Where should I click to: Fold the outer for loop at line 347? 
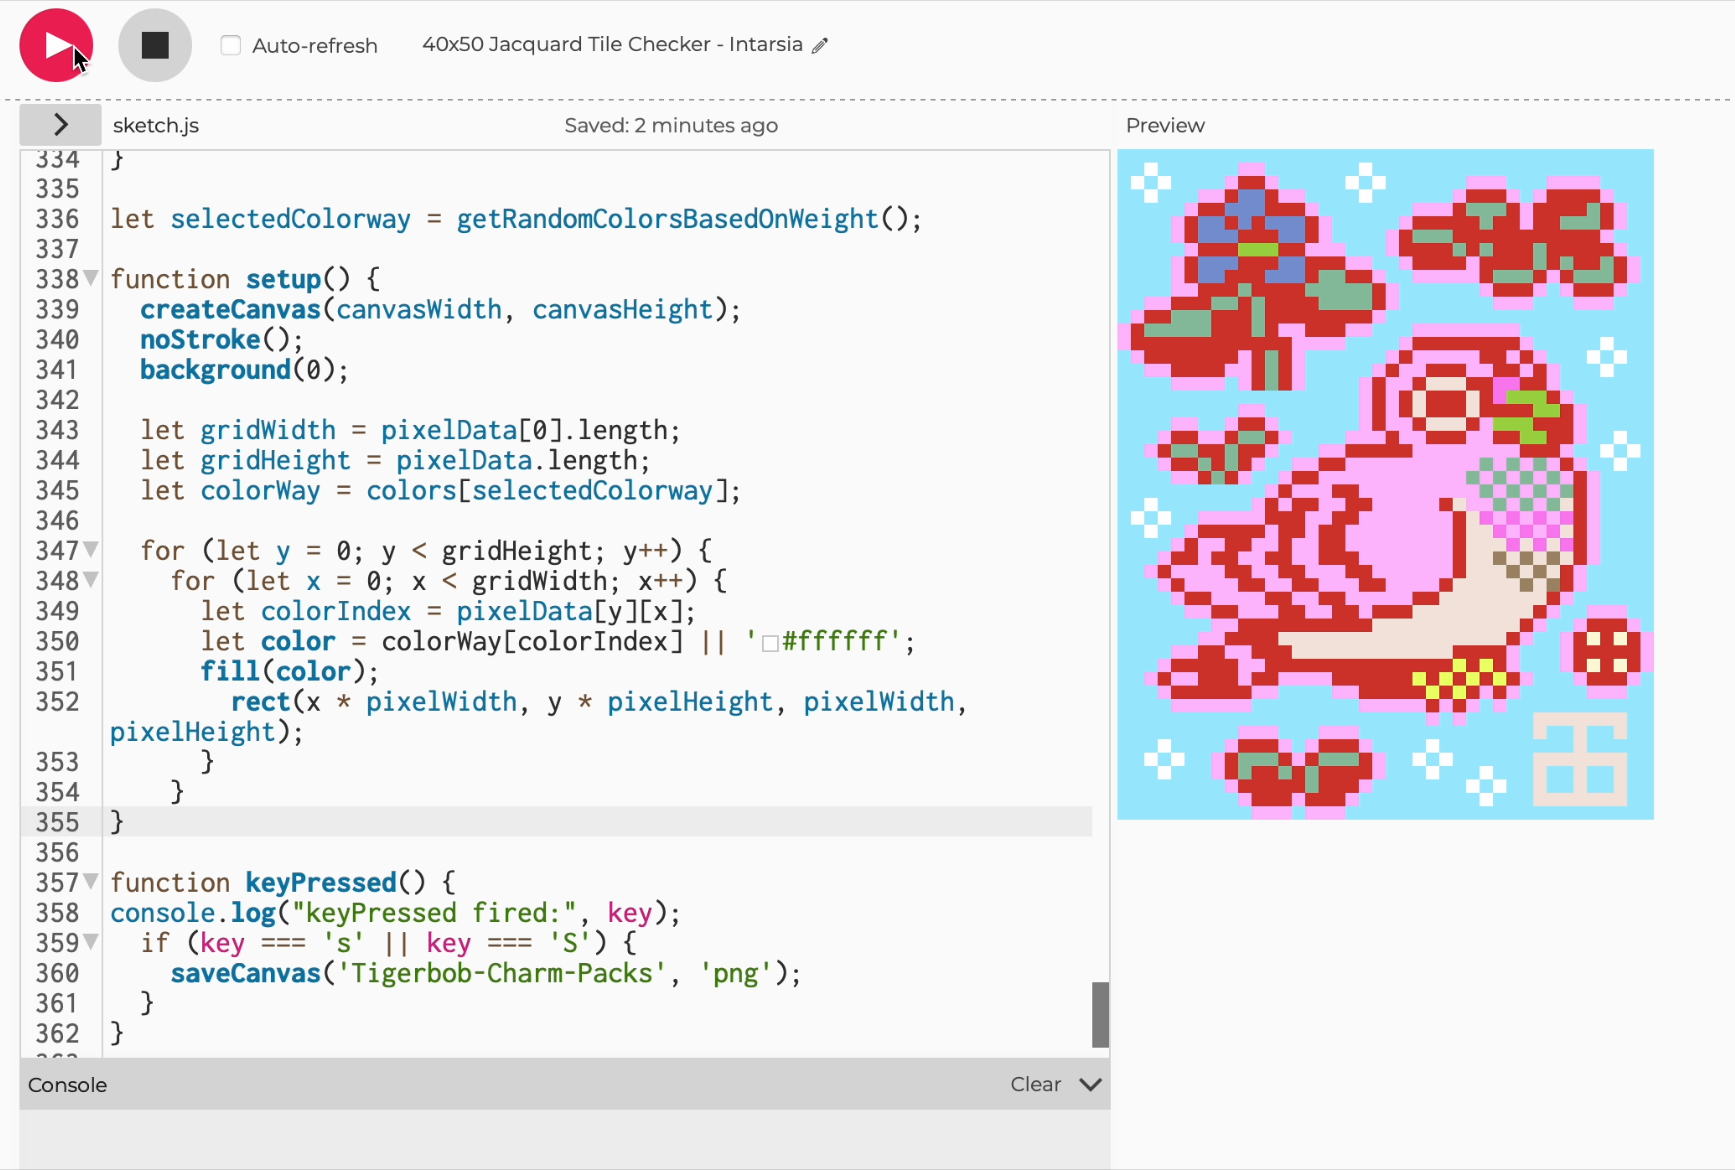click(91, 549)
